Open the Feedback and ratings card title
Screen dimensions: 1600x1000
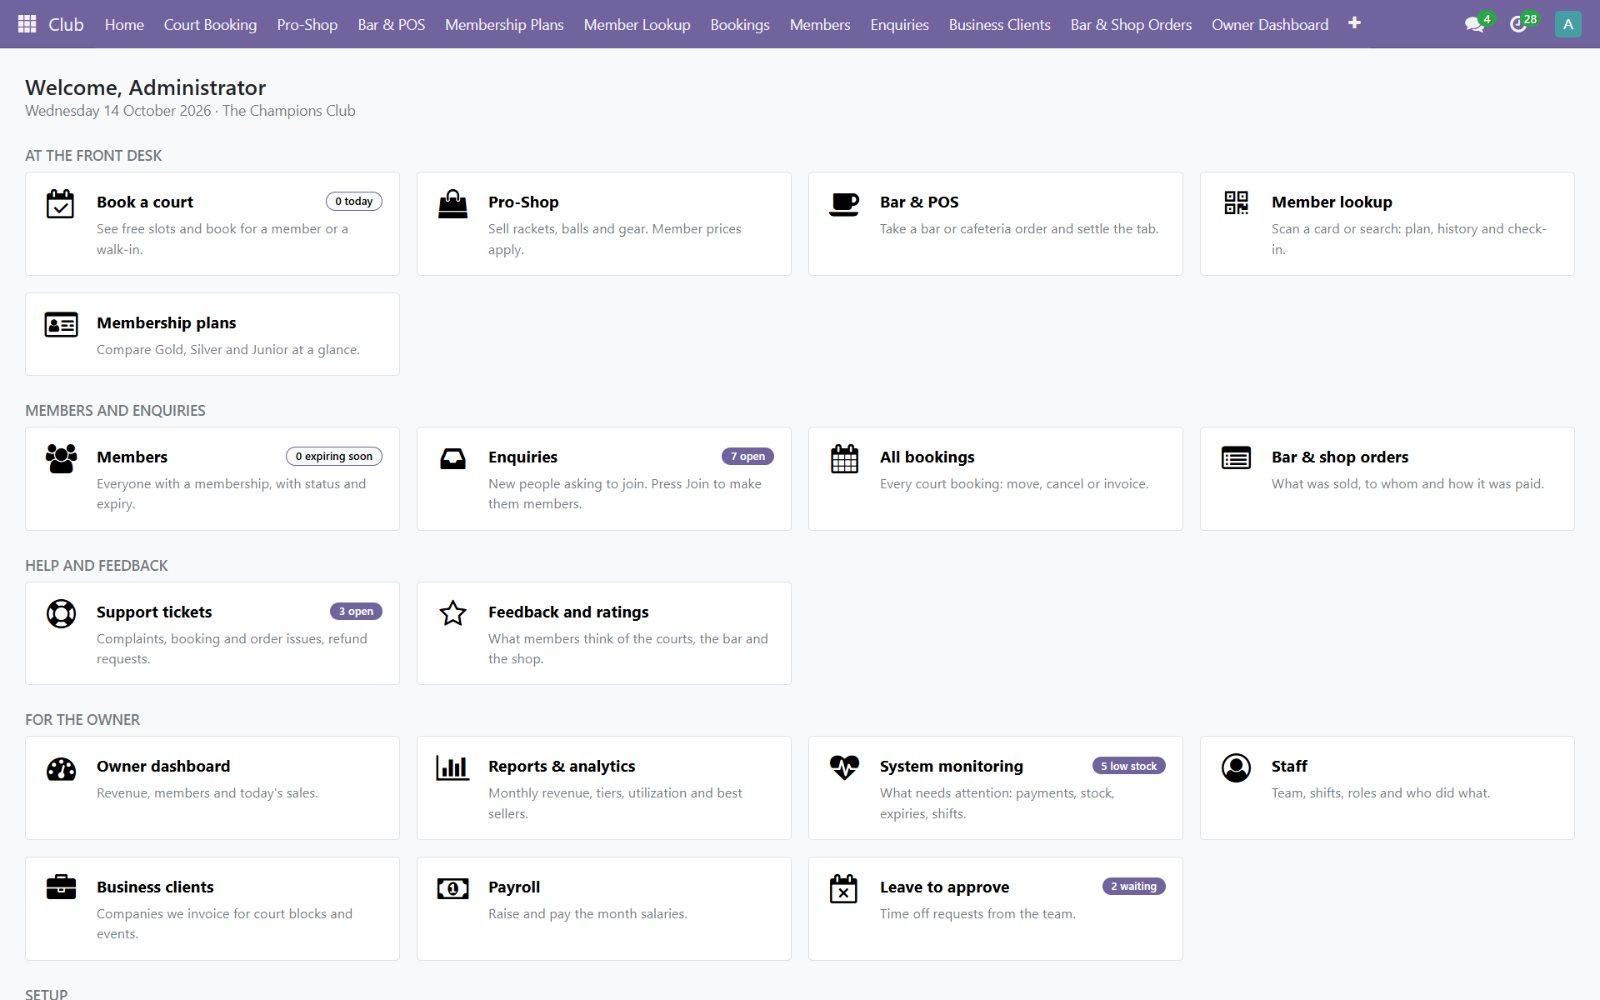click(568, 612)
